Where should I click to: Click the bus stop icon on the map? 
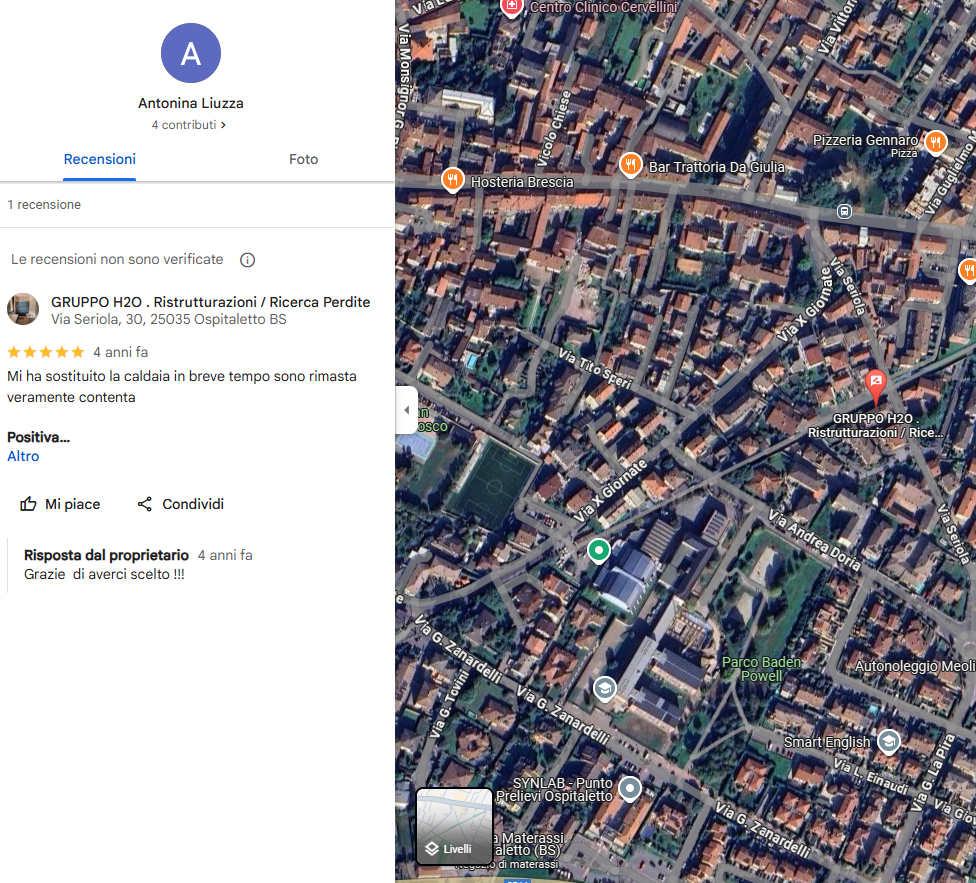(x=844, y=212)
